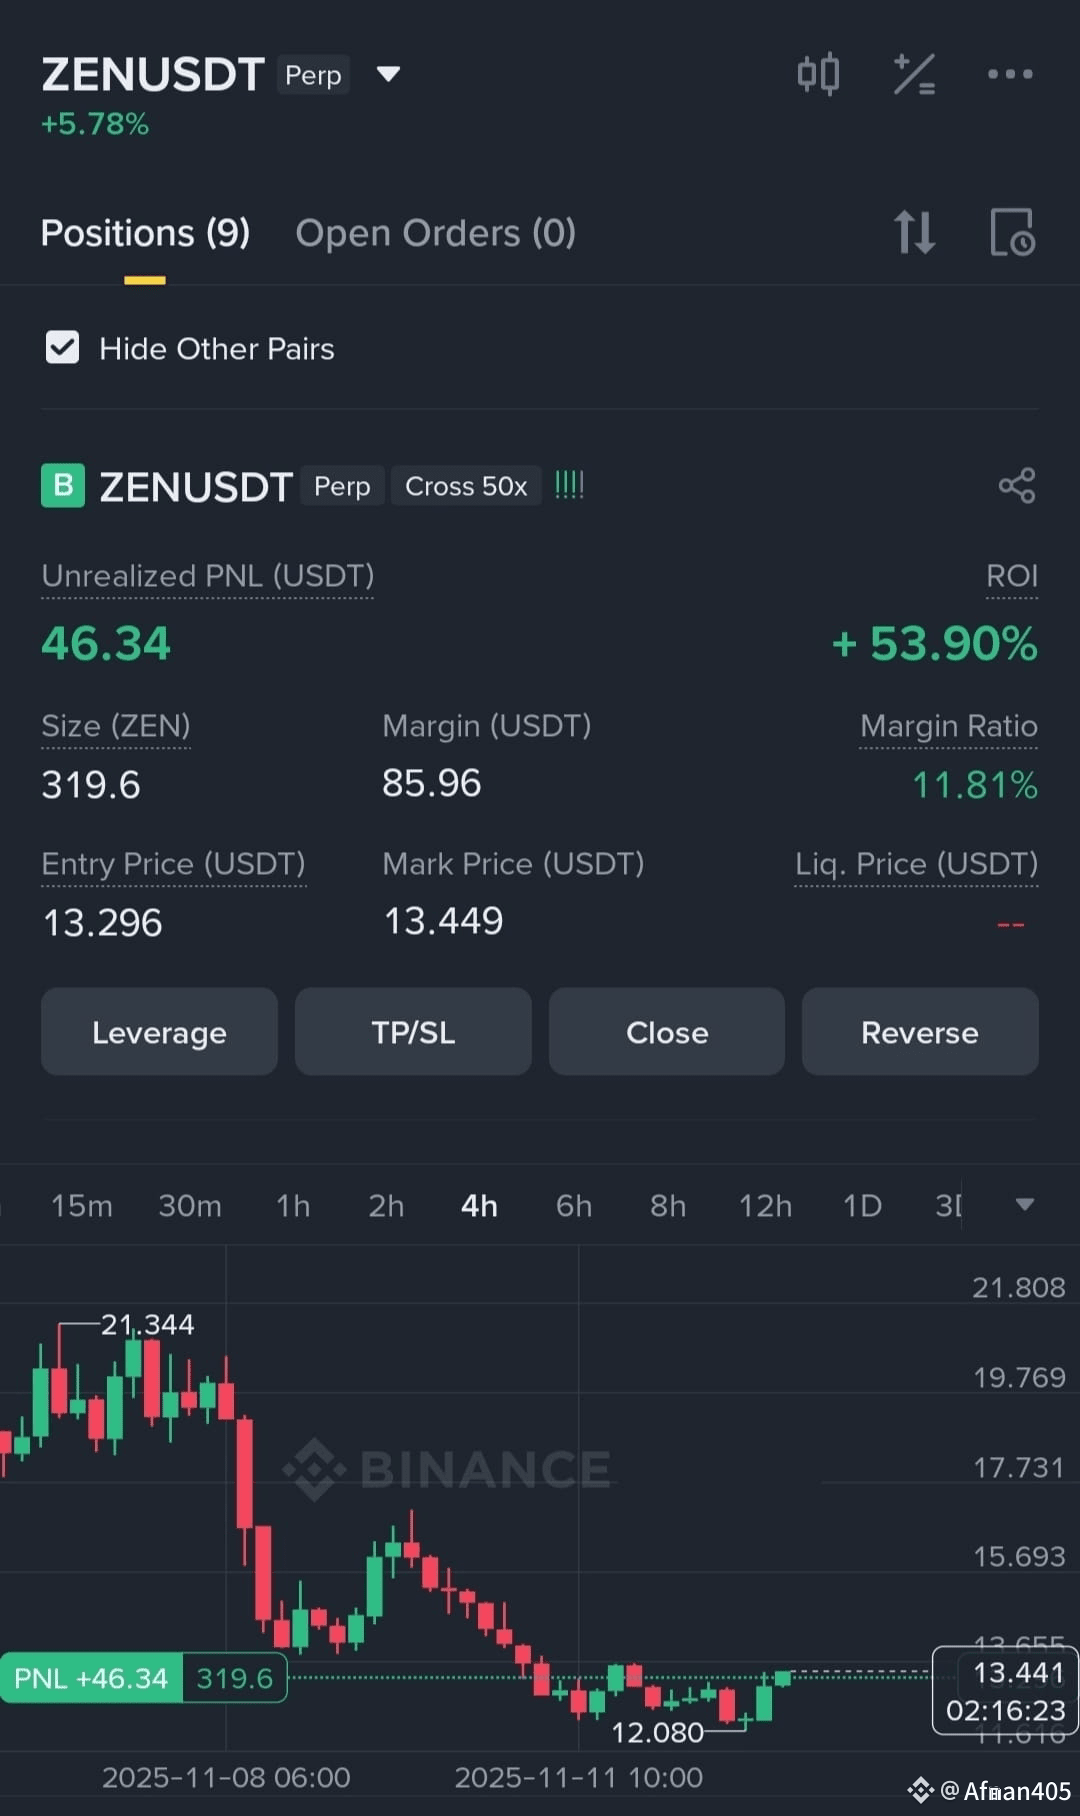1080x1816 pixels.
Task: Expand the ZENUSDT pair dropdown arrow
Action: pos(388,74)
